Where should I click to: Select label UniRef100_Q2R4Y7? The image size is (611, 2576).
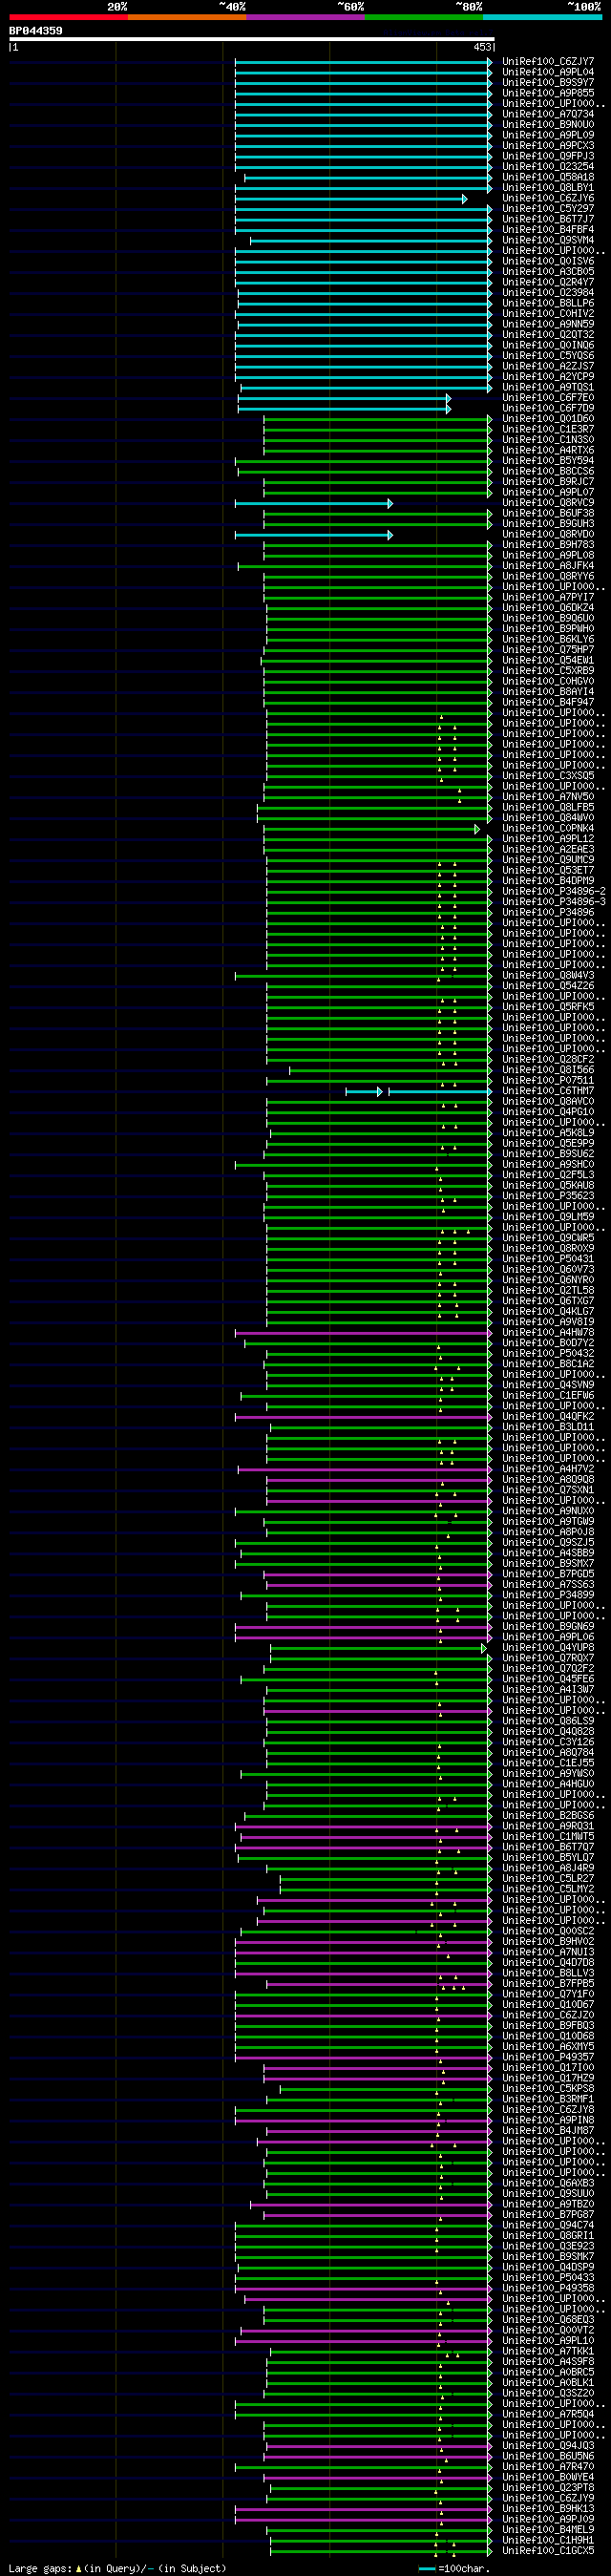(x=548, y=282)
